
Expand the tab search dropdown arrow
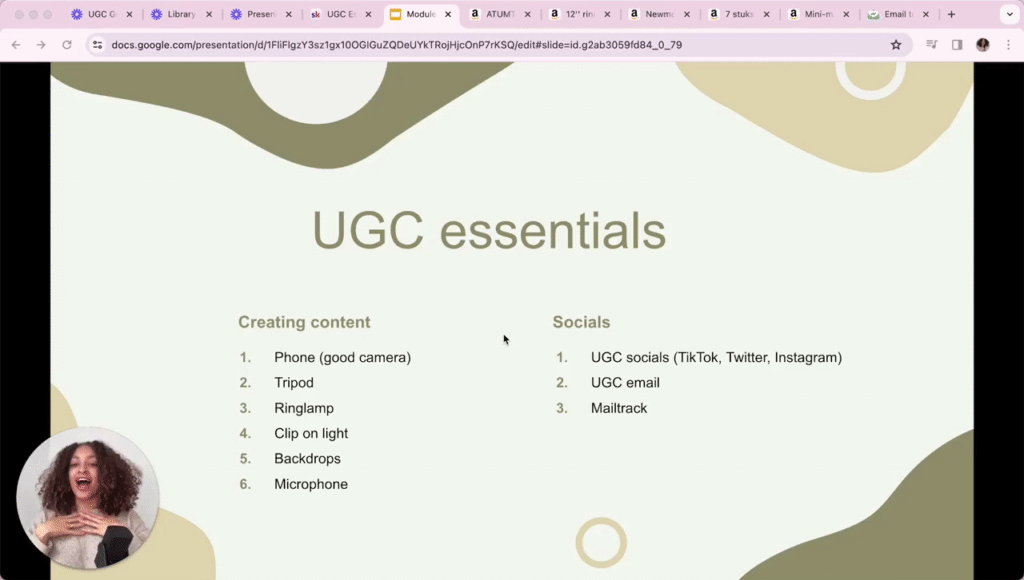tap(1010, 14)
